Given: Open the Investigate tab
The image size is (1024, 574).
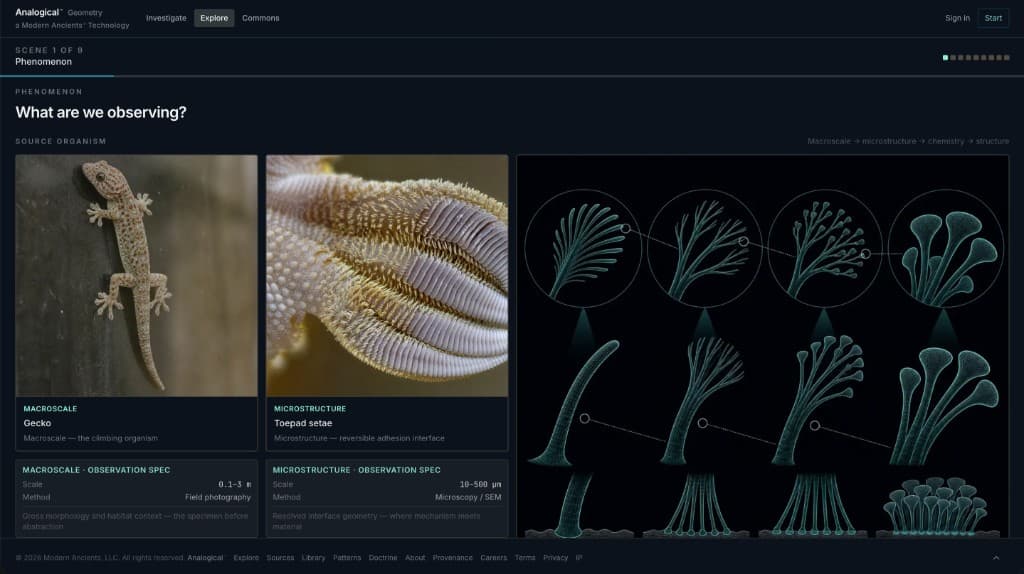Looking at the screenshot, I should (166, 18).
